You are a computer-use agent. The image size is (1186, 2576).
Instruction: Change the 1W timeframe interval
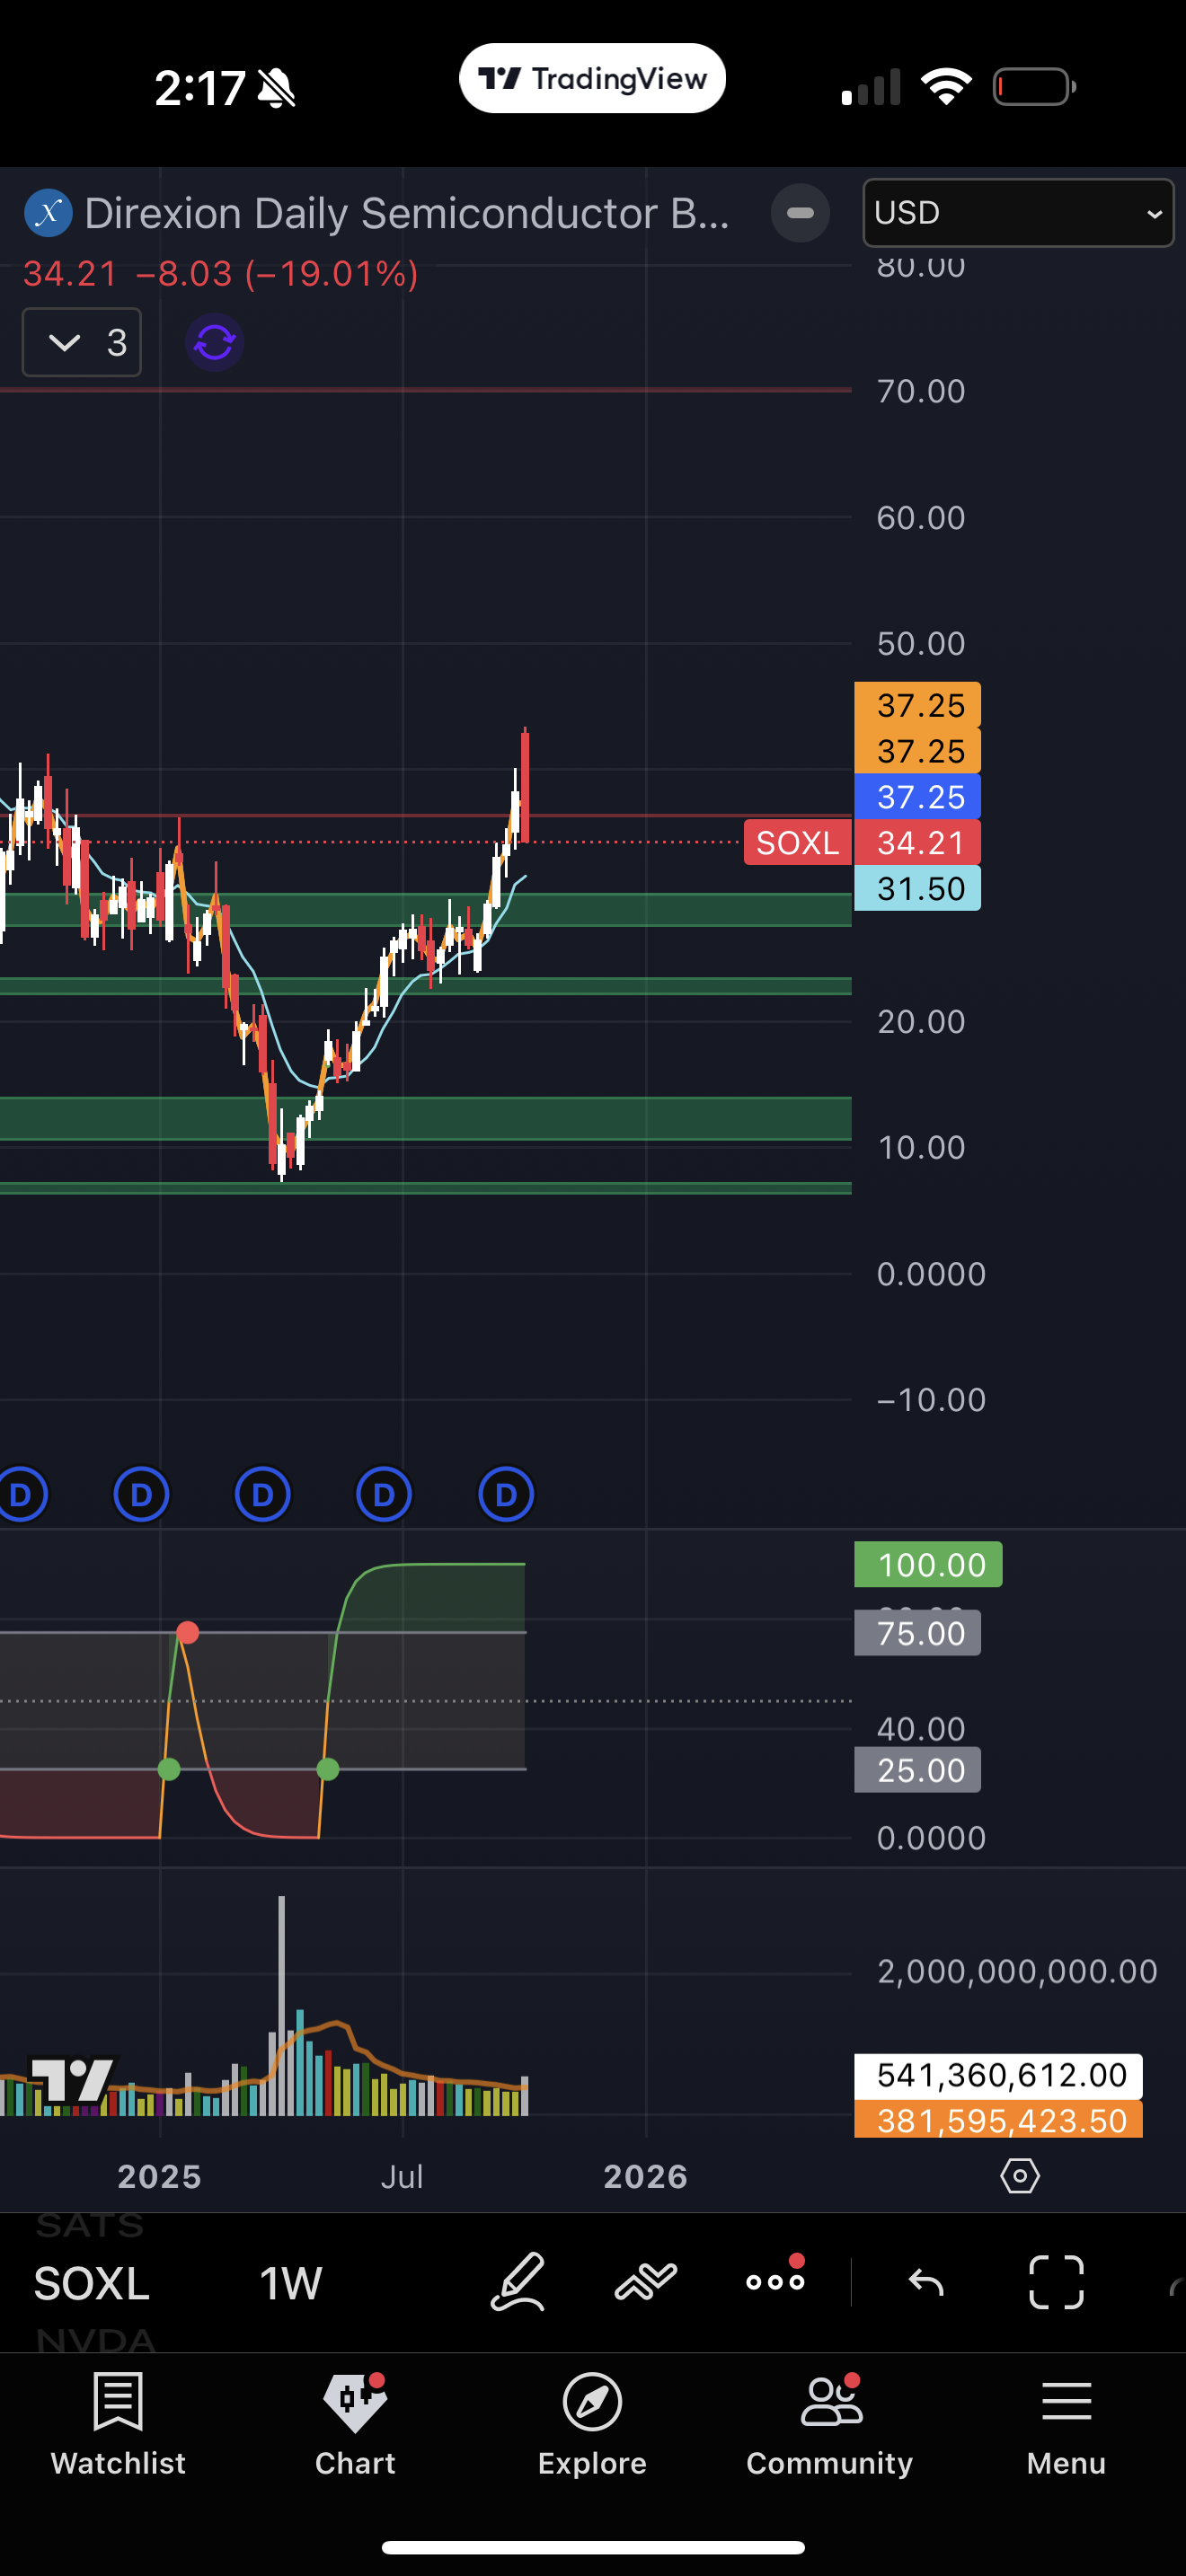(290, 2284)
